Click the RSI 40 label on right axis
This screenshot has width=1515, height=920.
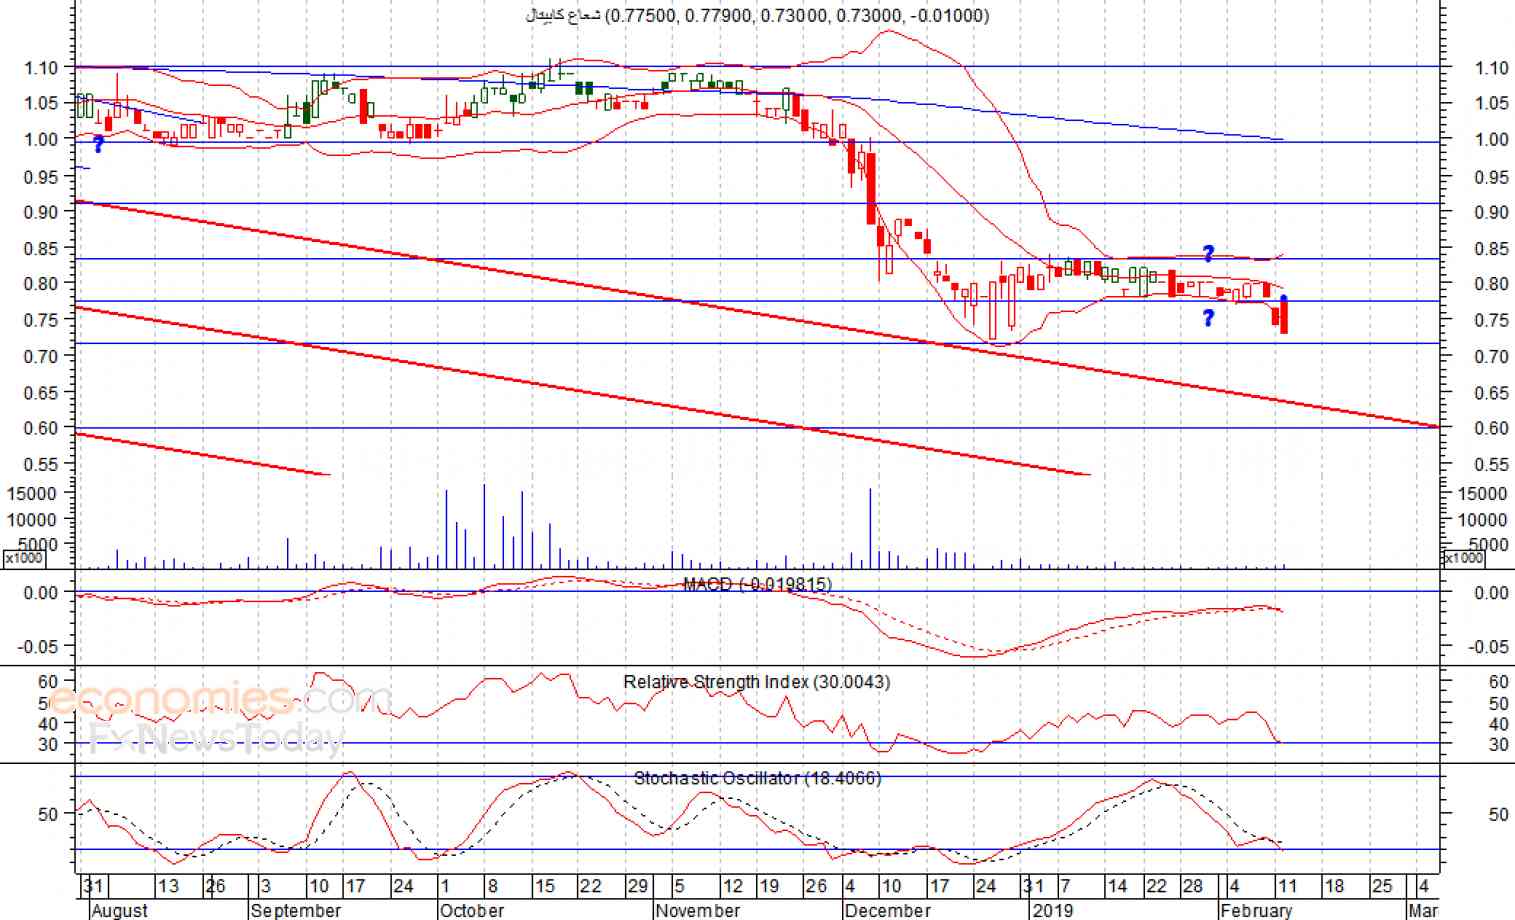pyautogui.click(x=1498, y=724)
